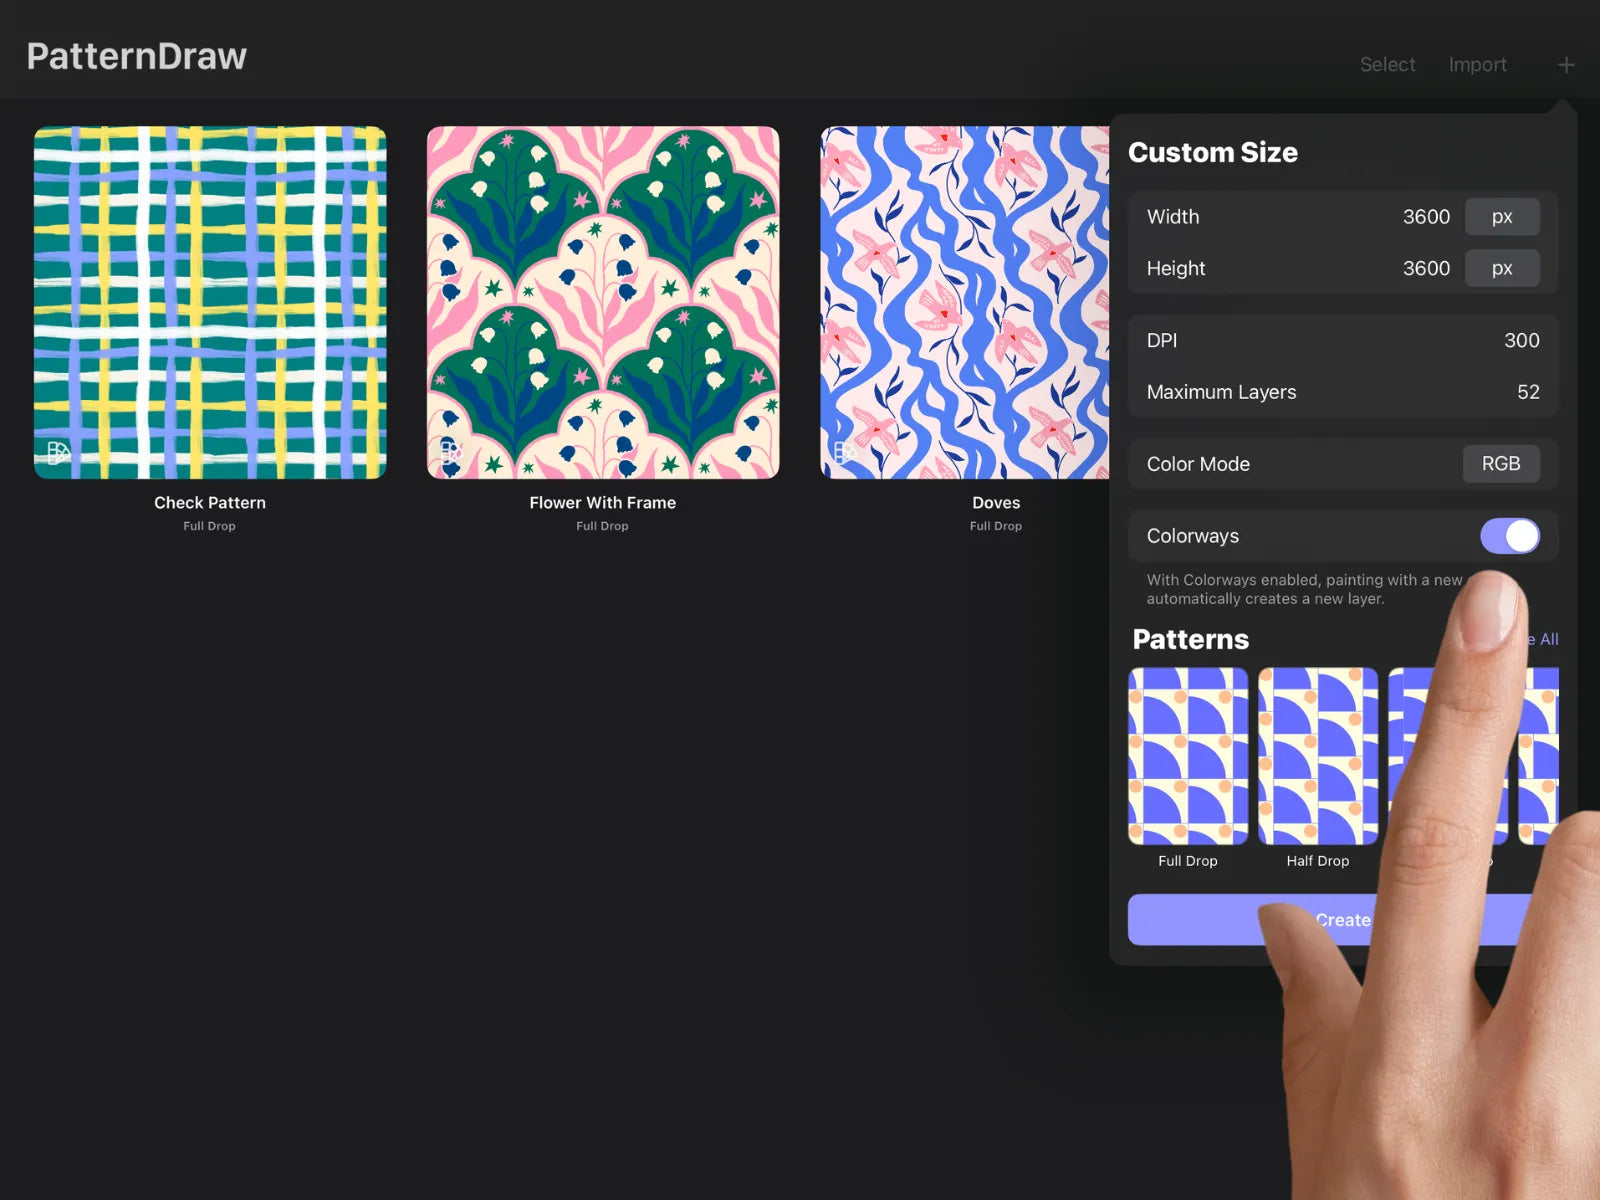Change the Height unit px selector
The image size is (1600, 1200).
tap(1502, 268)
